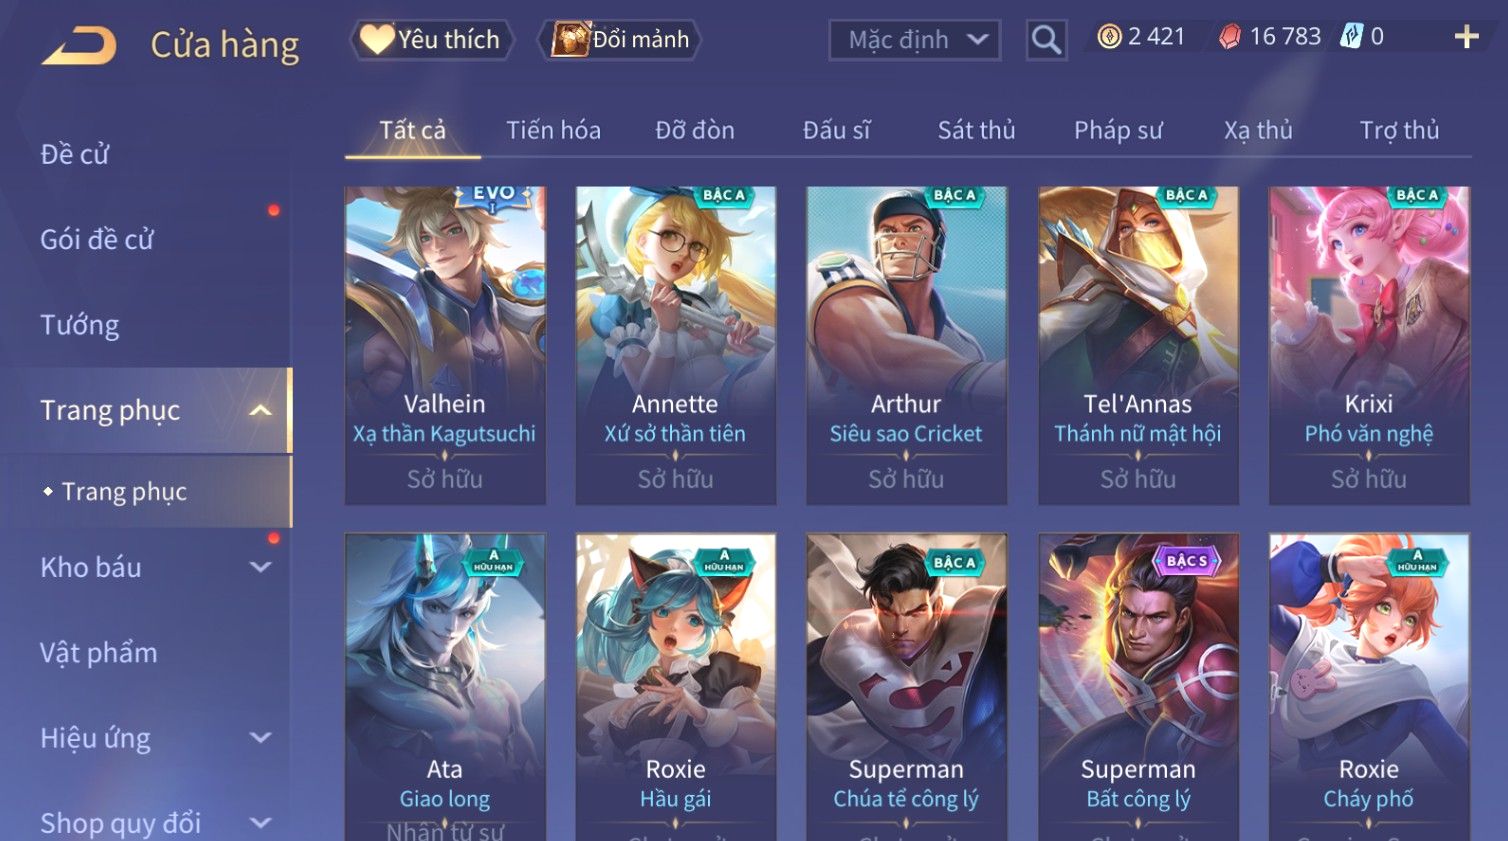Image resolution: width=1508 pixels, height=841 pixels.
Task: Tap the blue voucher currency icon
Action: 1352,37
